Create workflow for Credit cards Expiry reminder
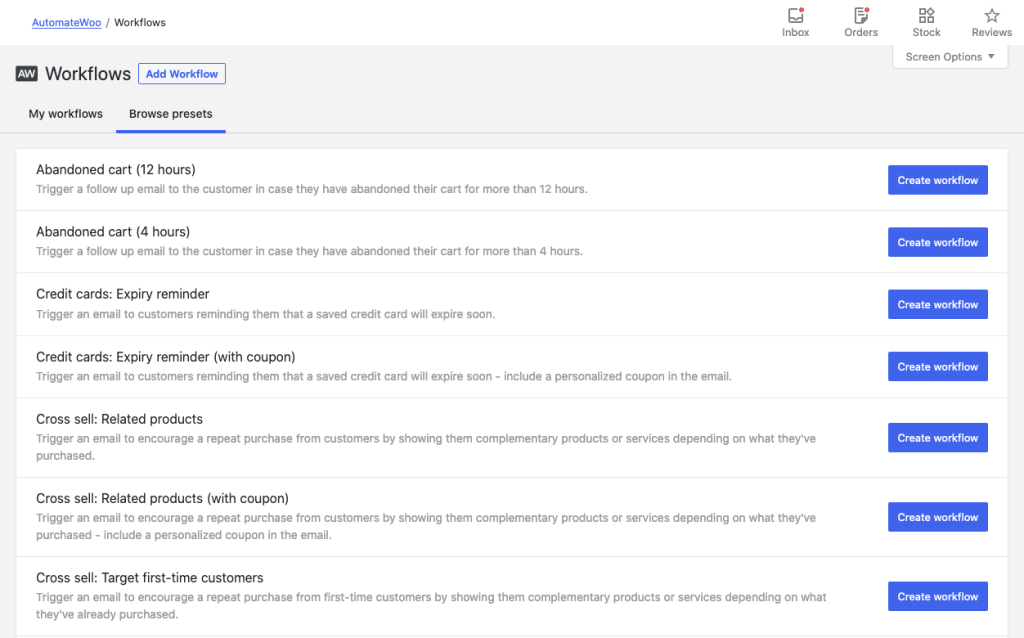 (x=937, y=304)
